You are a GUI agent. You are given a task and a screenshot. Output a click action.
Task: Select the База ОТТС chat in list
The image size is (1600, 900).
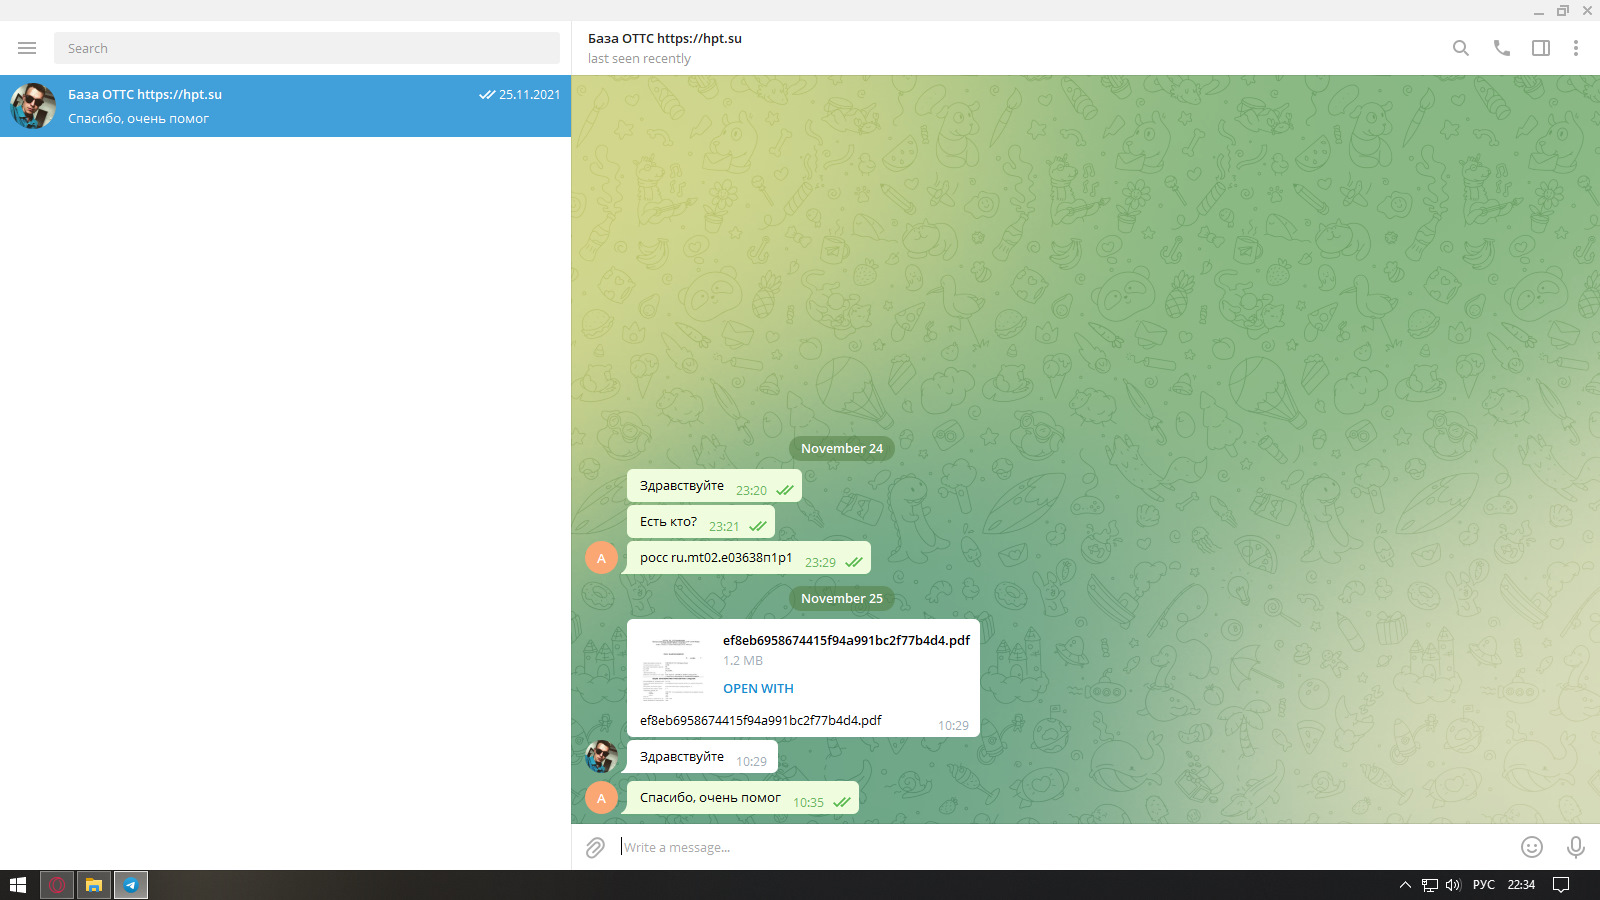click(285, 106)
